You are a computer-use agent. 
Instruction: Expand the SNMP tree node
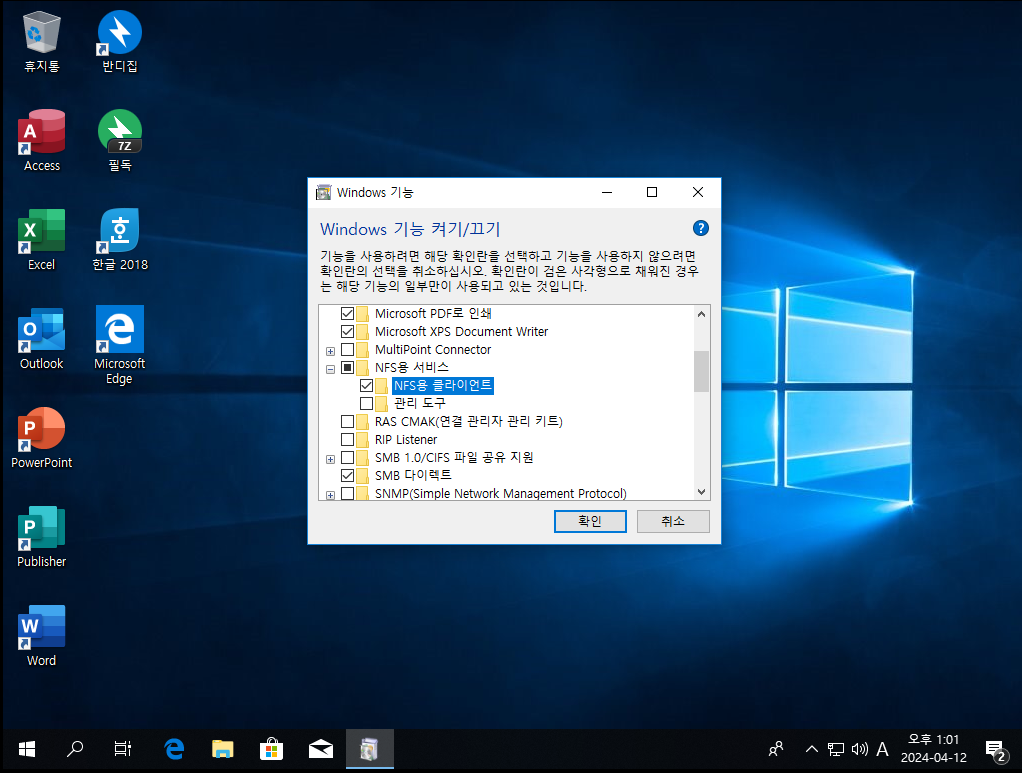[330, 495]
